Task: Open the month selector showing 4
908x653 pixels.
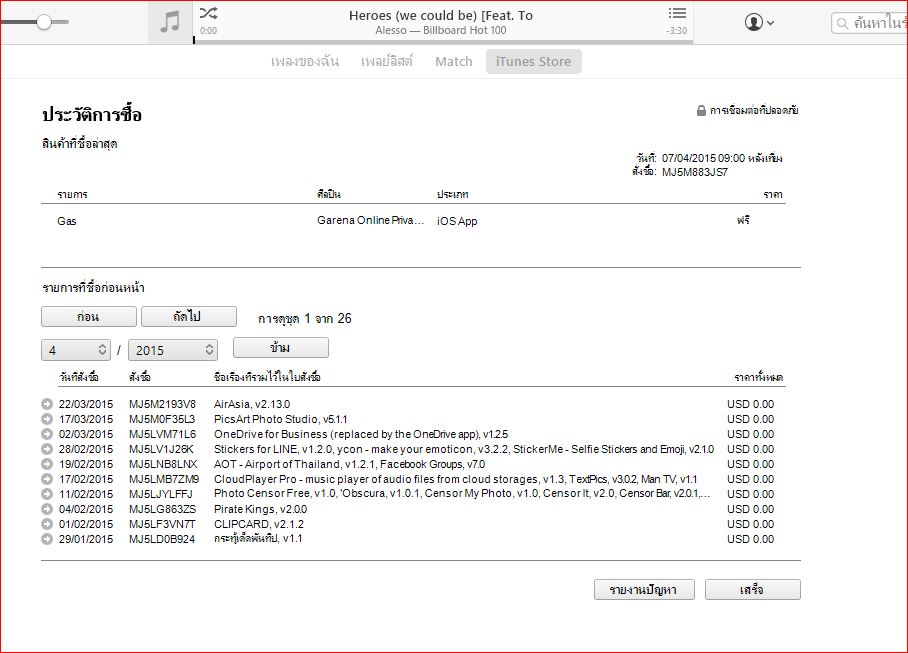Action: (75, 350)
